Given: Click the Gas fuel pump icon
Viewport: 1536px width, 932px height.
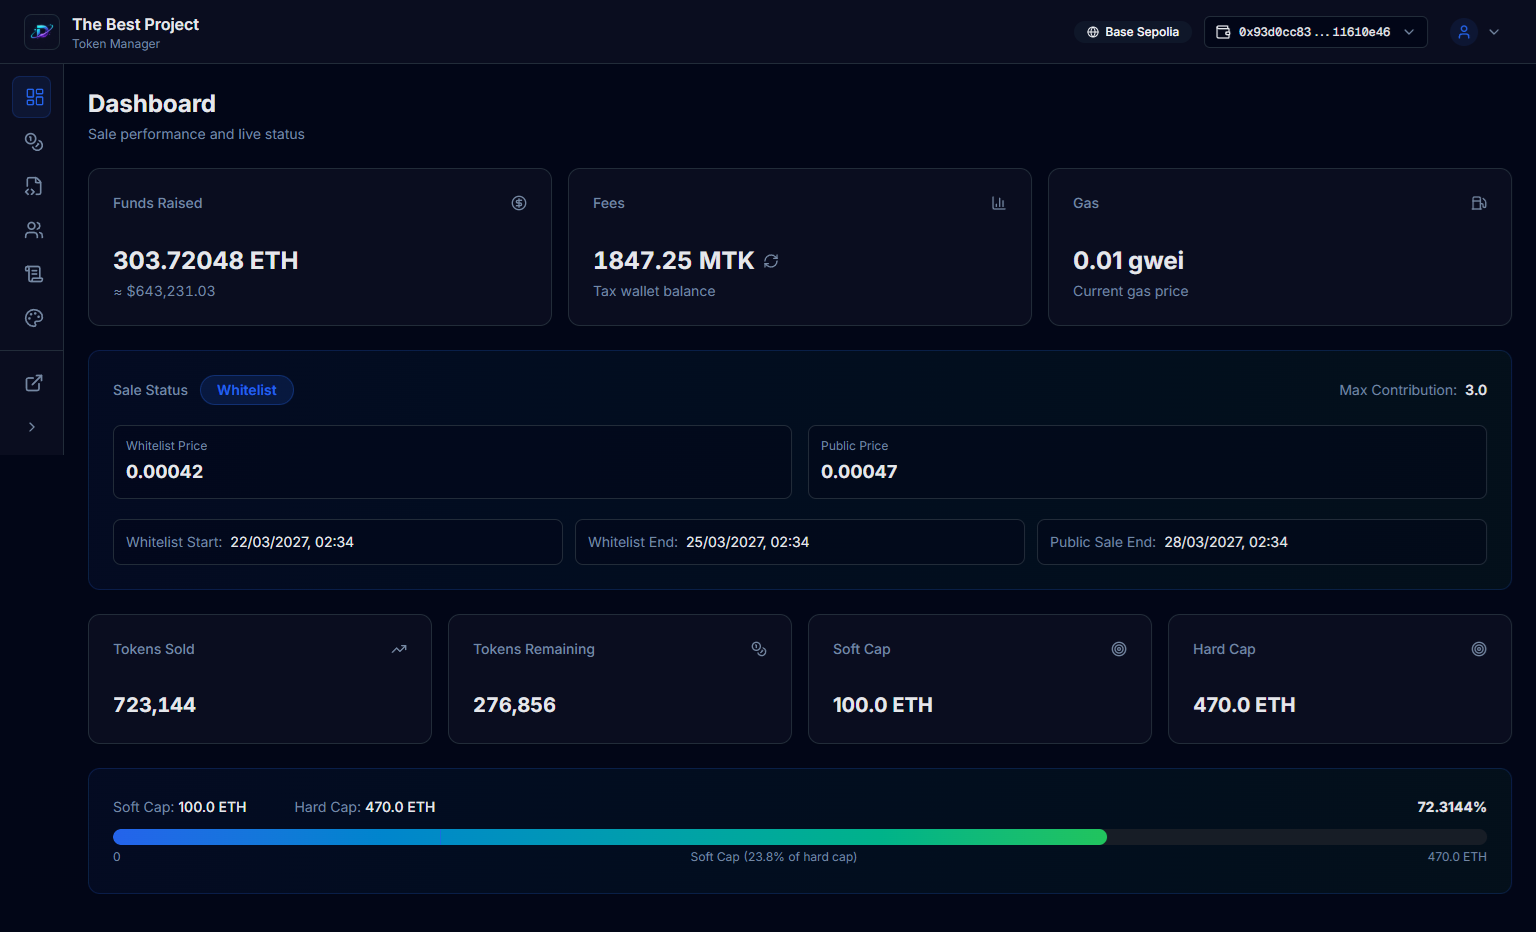Looking at the screenshot, I should tap(1479, 203).
